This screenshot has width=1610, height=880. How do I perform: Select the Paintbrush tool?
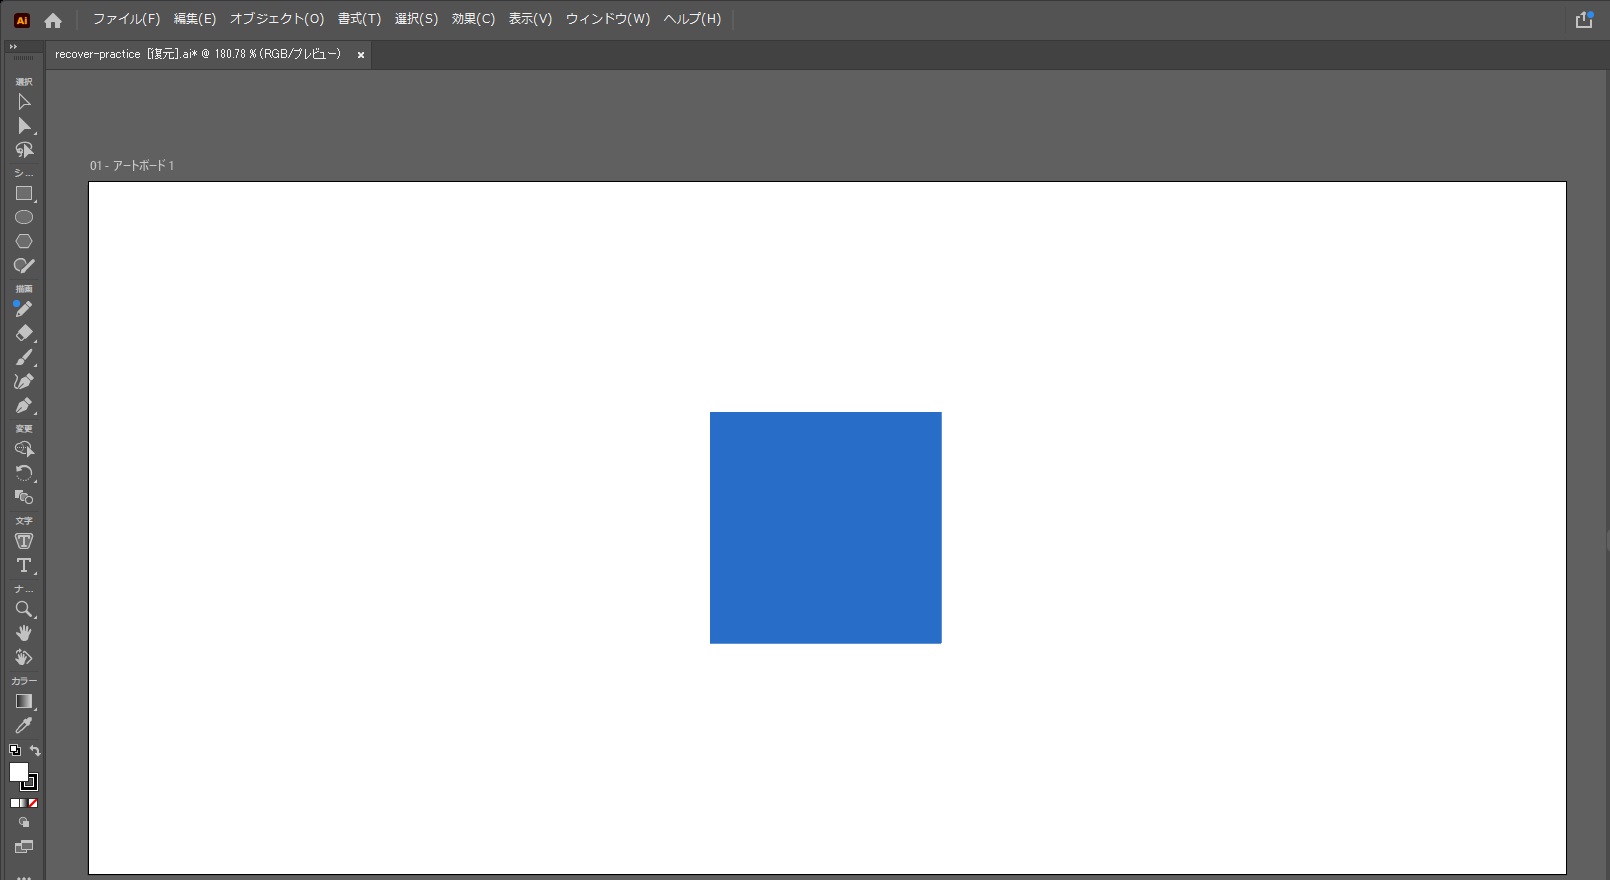pos(24,357)
